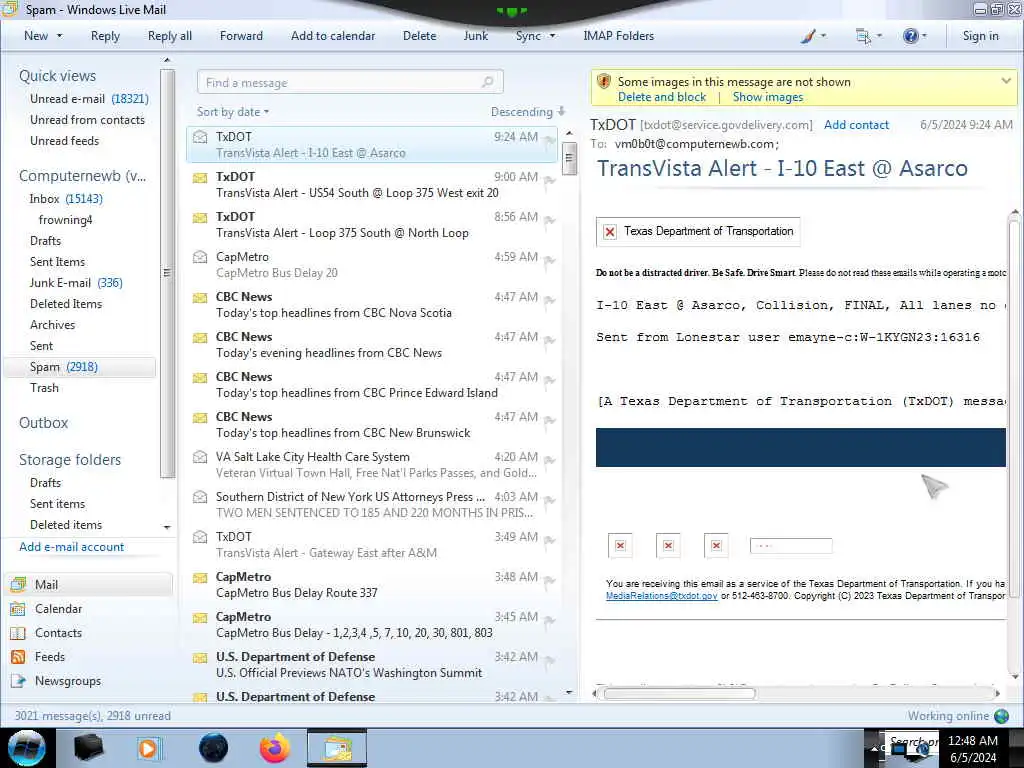This screenshot has width=1024, height=768.
Task: Click the Windows Start orb
Action: 27,748
